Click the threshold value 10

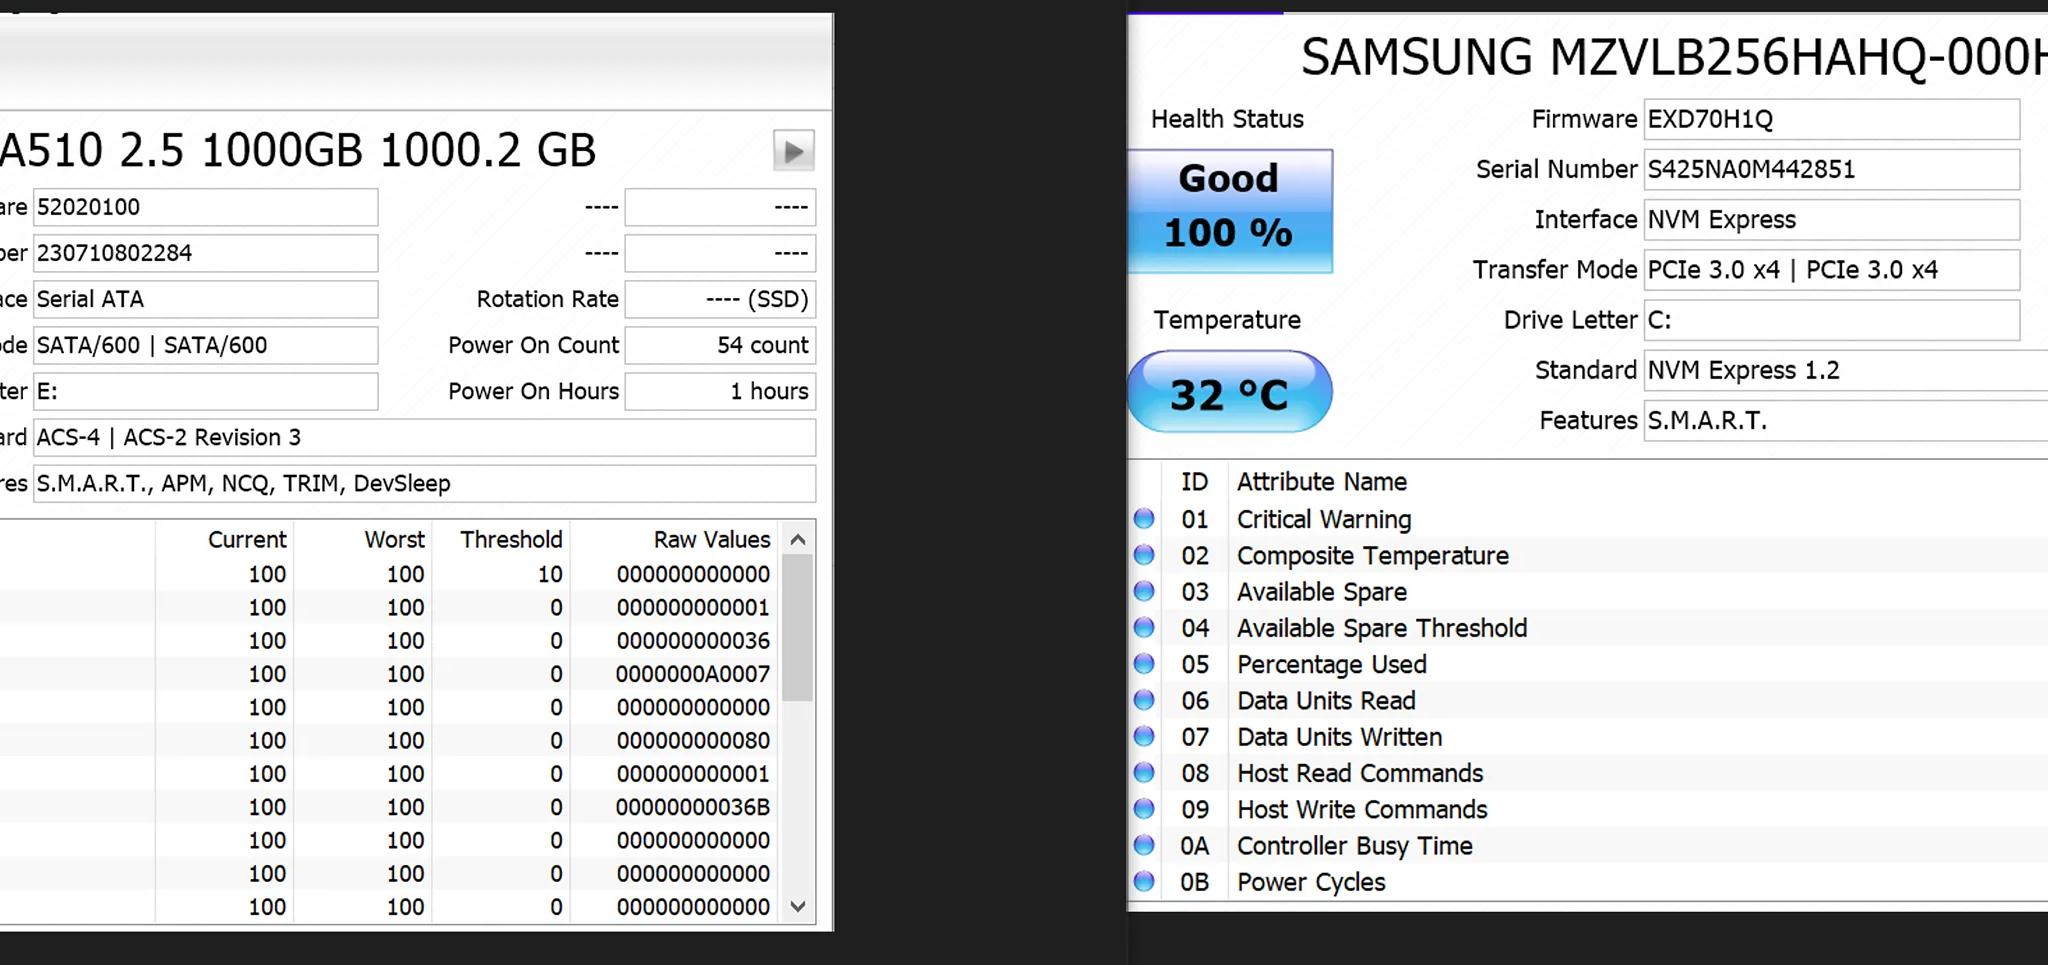coord(550,574)
